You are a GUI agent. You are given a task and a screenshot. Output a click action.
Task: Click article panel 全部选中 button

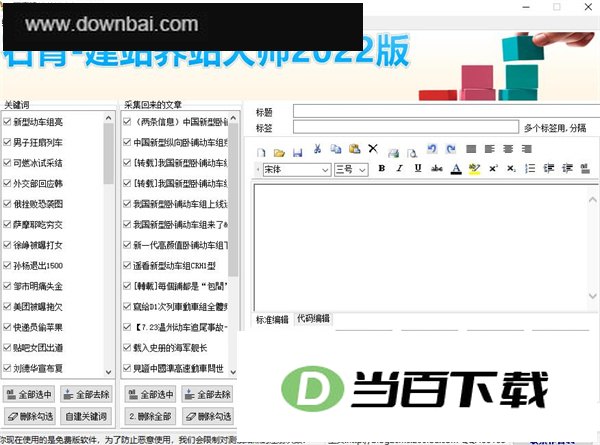coord(150,394)
